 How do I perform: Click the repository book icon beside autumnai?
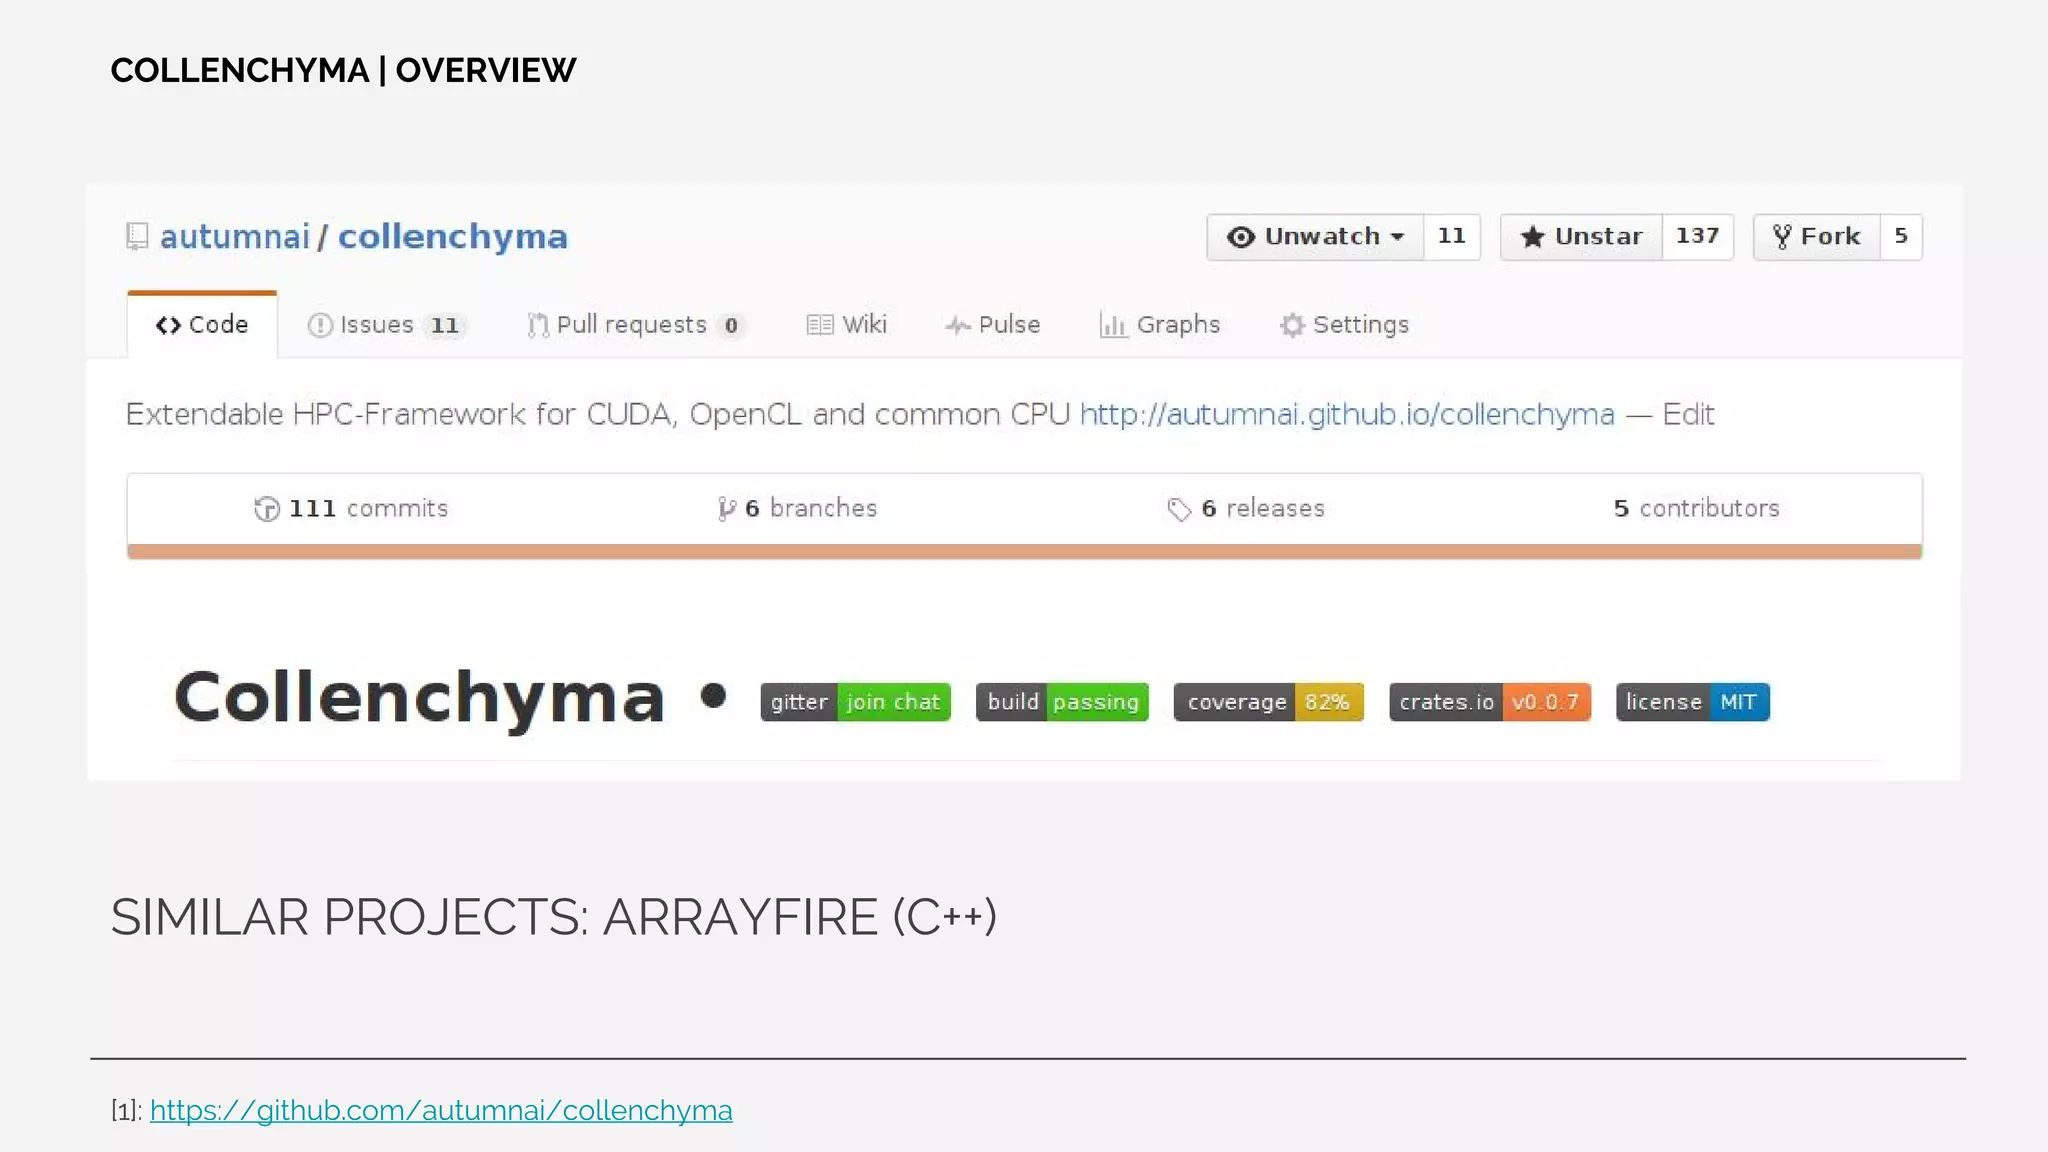[138, 237]
